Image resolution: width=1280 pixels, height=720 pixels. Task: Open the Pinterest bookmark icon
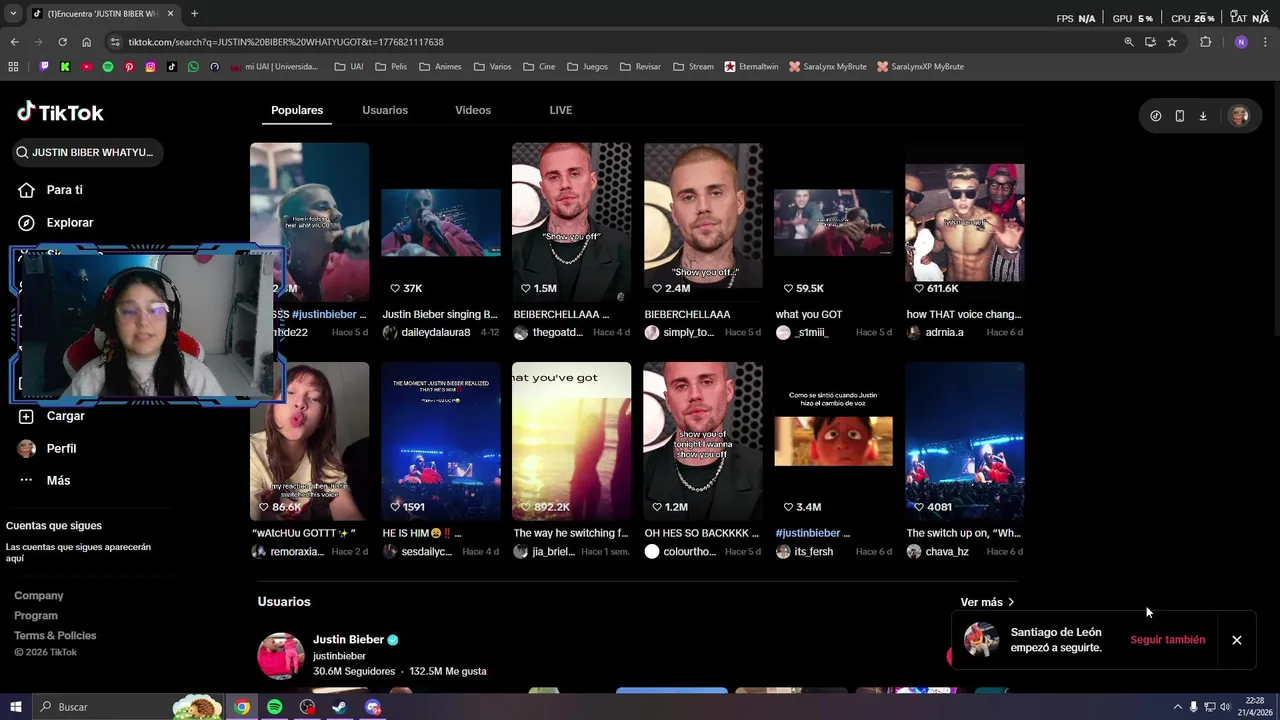(x=129, y=67)
